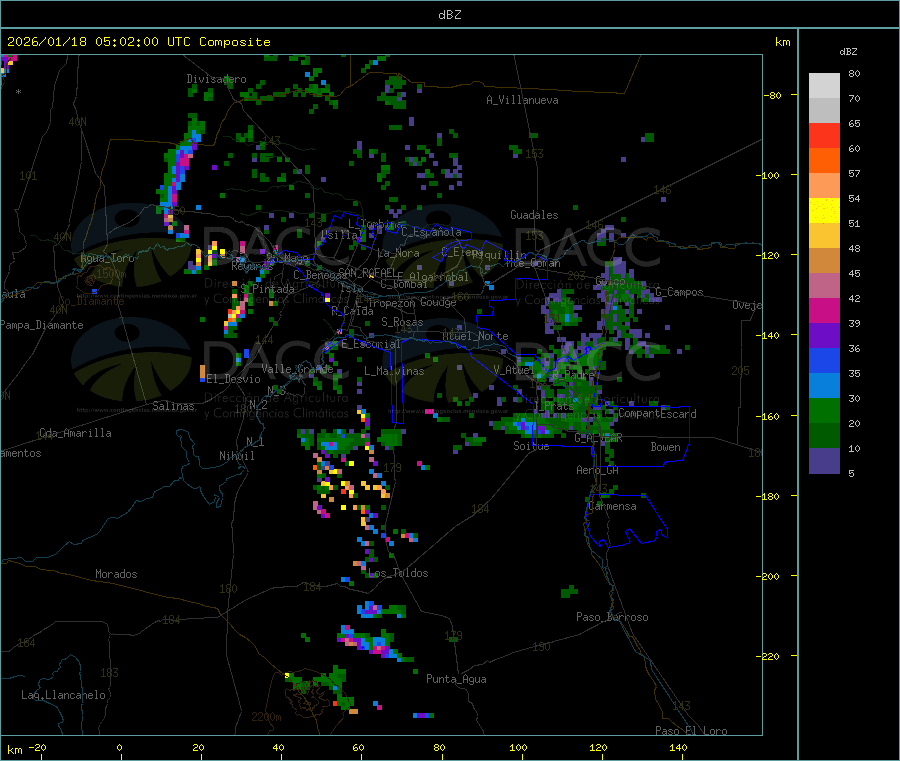The width and height of the screenshot is (900, 761).
Task: Click the 140 tick on the horizontal km axis
Action: coord(678,747)
